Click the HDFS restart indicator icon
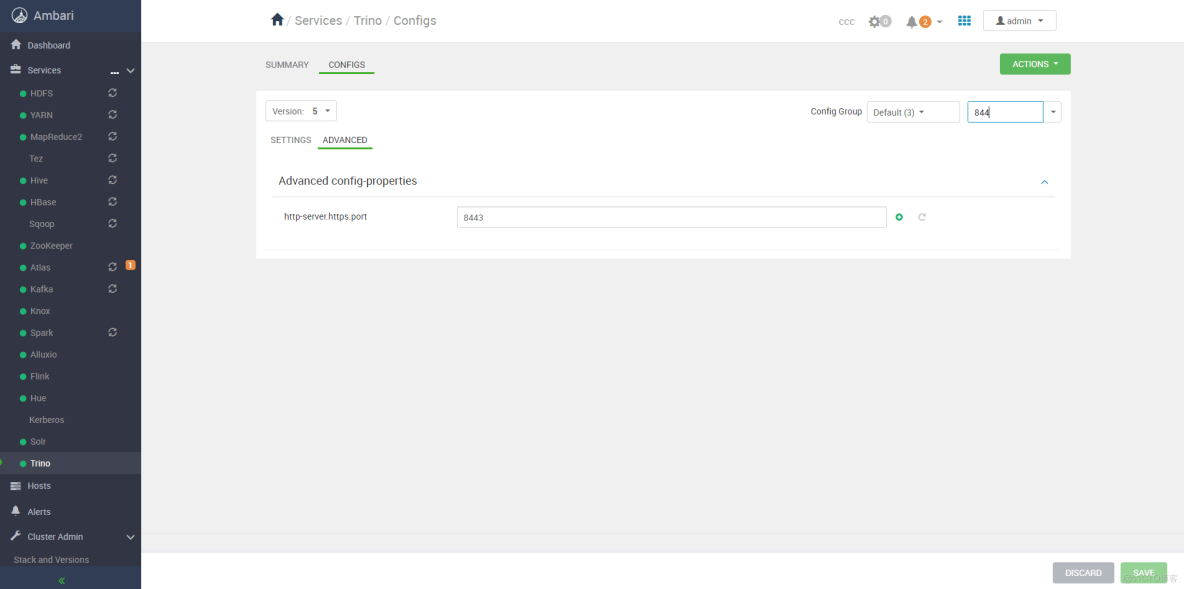Image resolution: width=1184 pixels, height=589 pixels. click(112, 93)
